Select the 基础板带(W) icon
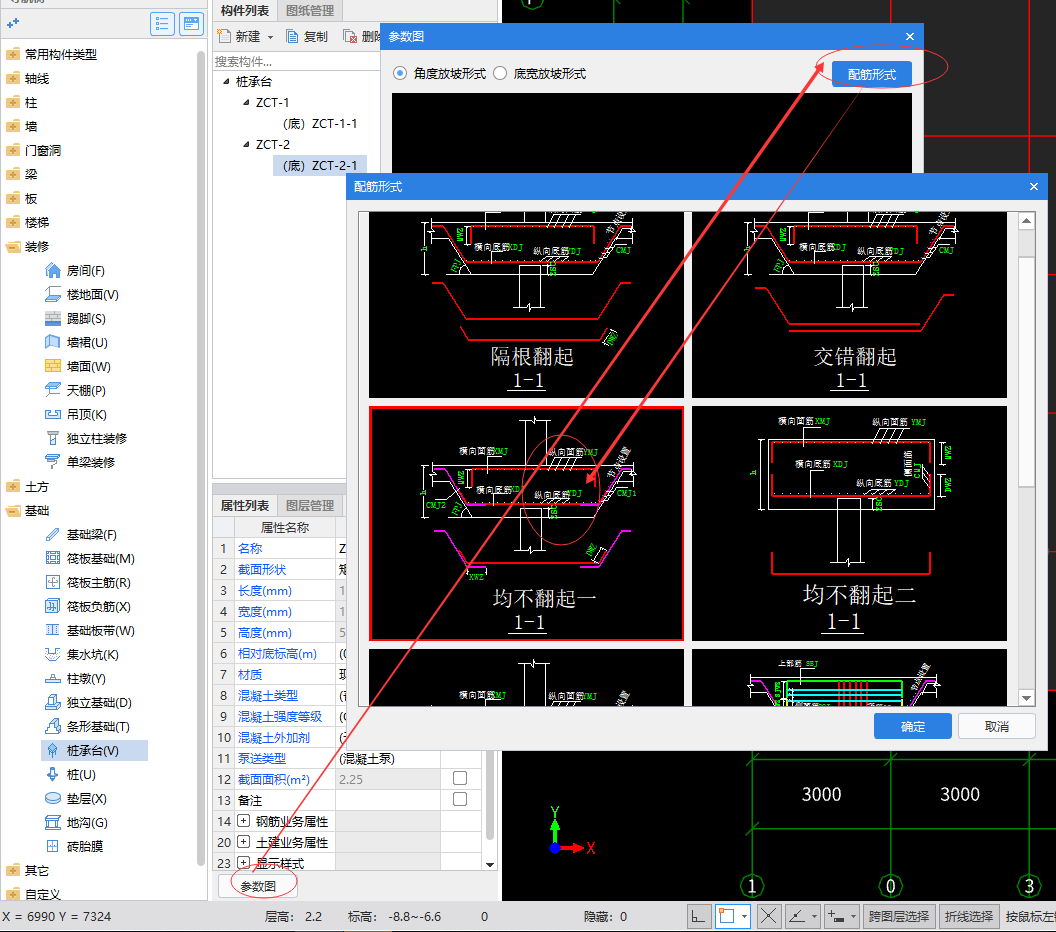 coord(53,630)
